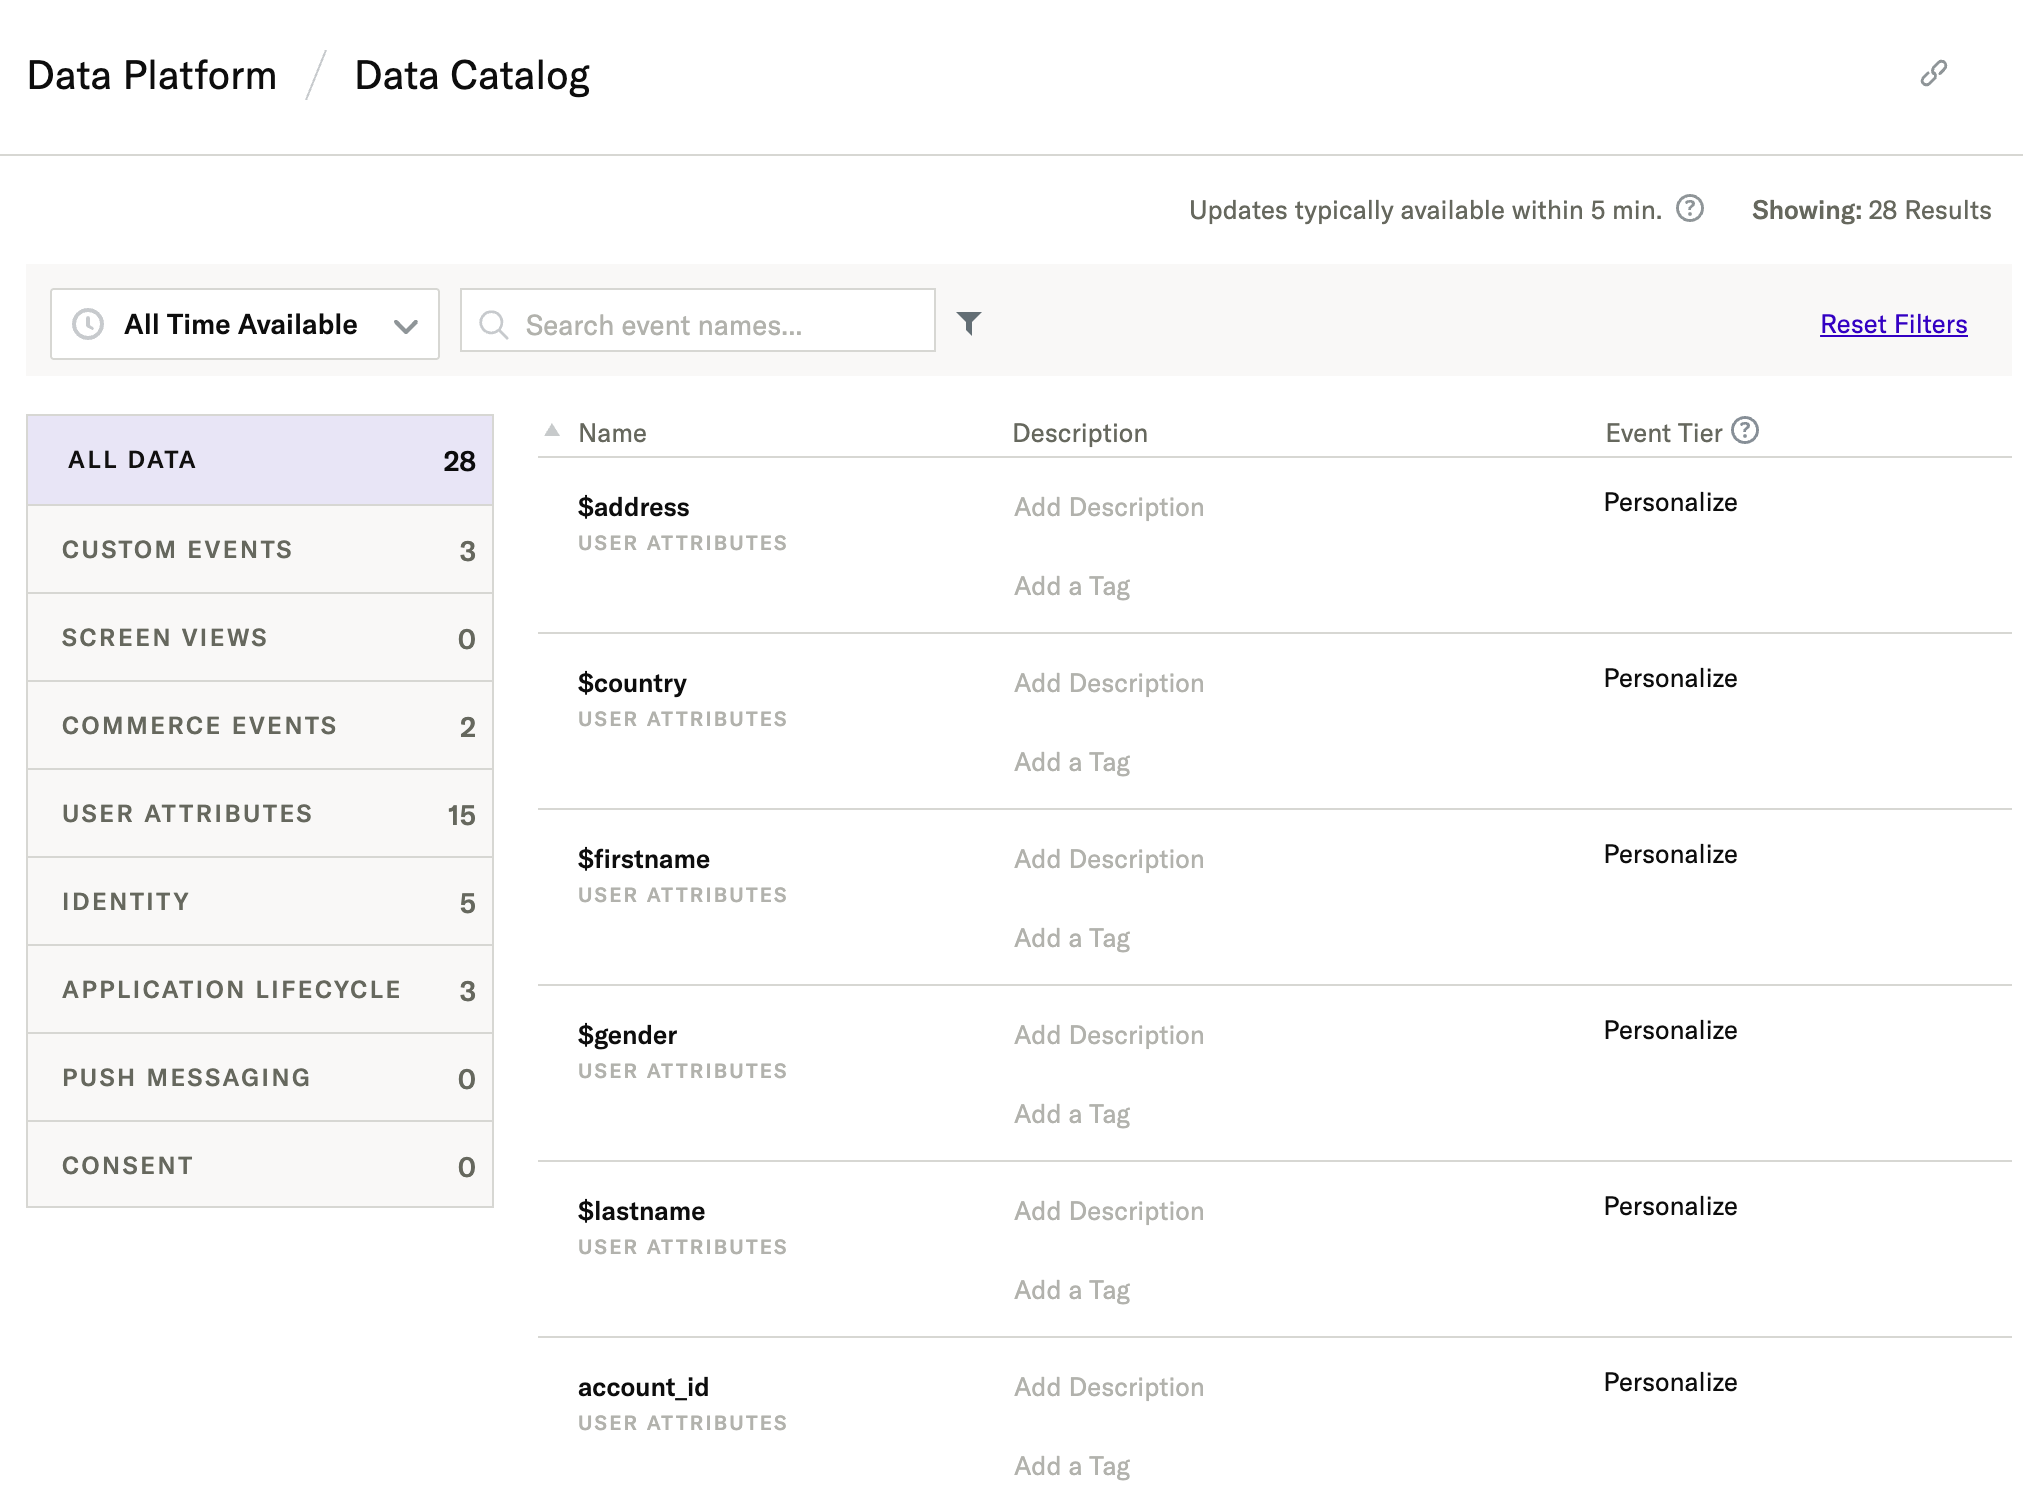Image resolution: width=2023 pixels, height=1490 pixels.
Task: Add a tag to $firstname
Action: (1072, 938)
